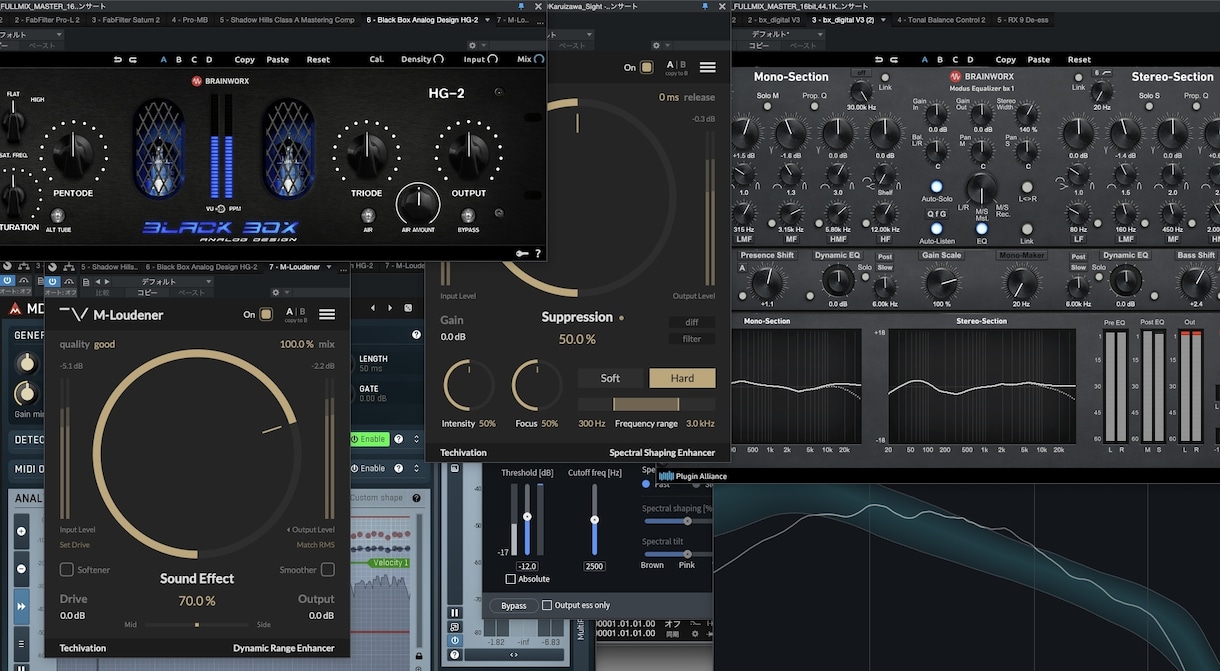
Task: Flip the HG-2 BYPASS toggle switch
Action: coord(468,215)
